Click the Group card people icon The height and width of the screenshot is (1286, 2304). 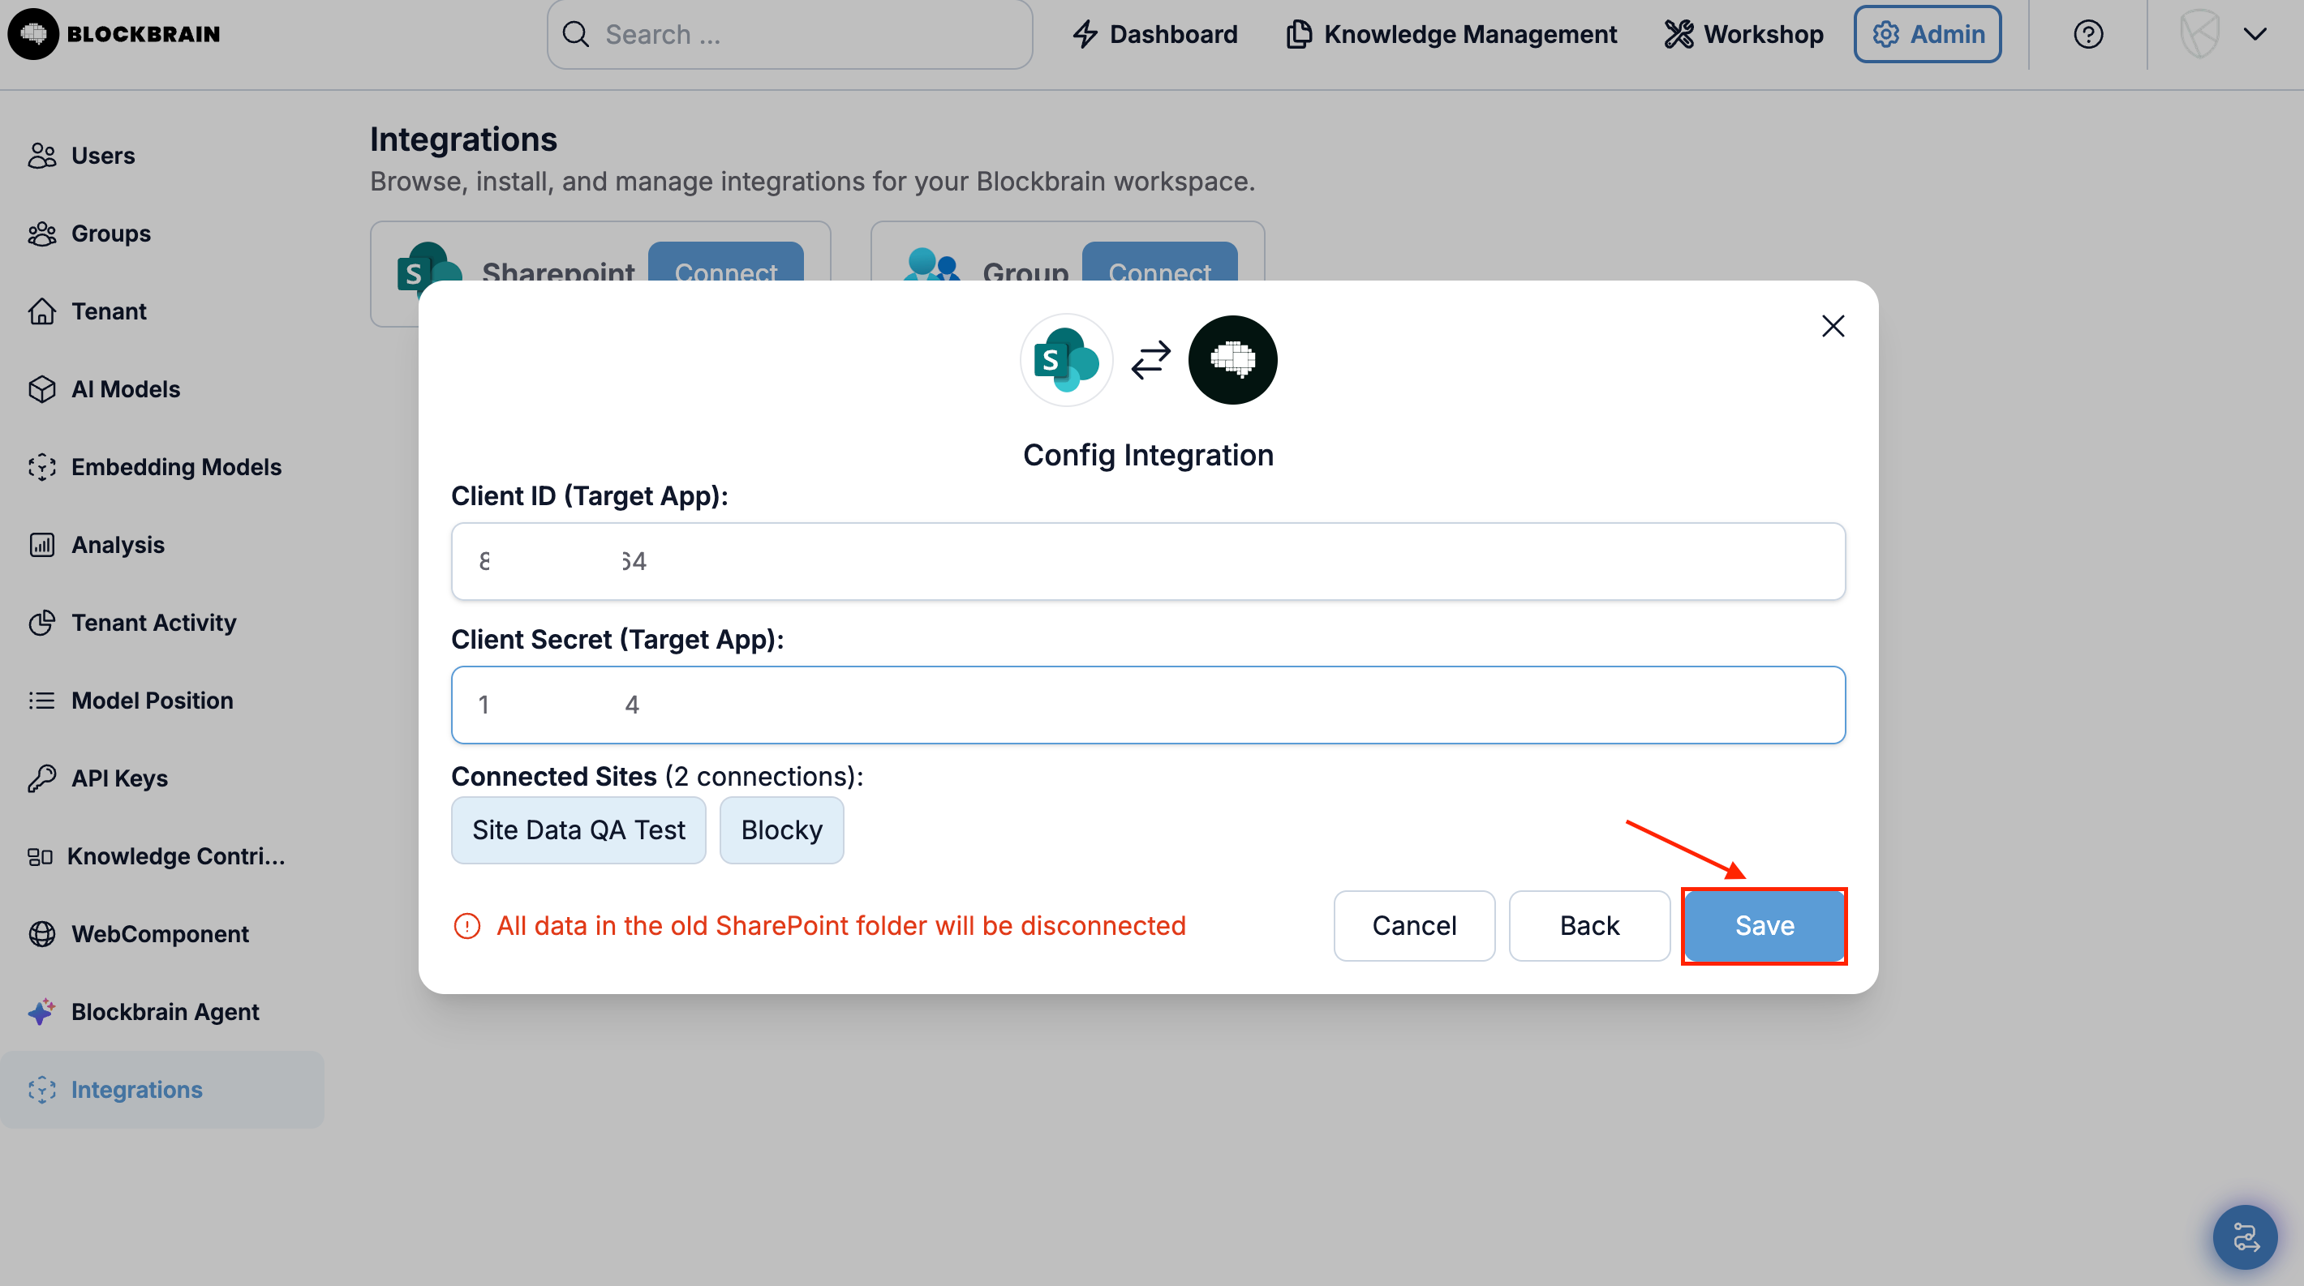point(931,265)
